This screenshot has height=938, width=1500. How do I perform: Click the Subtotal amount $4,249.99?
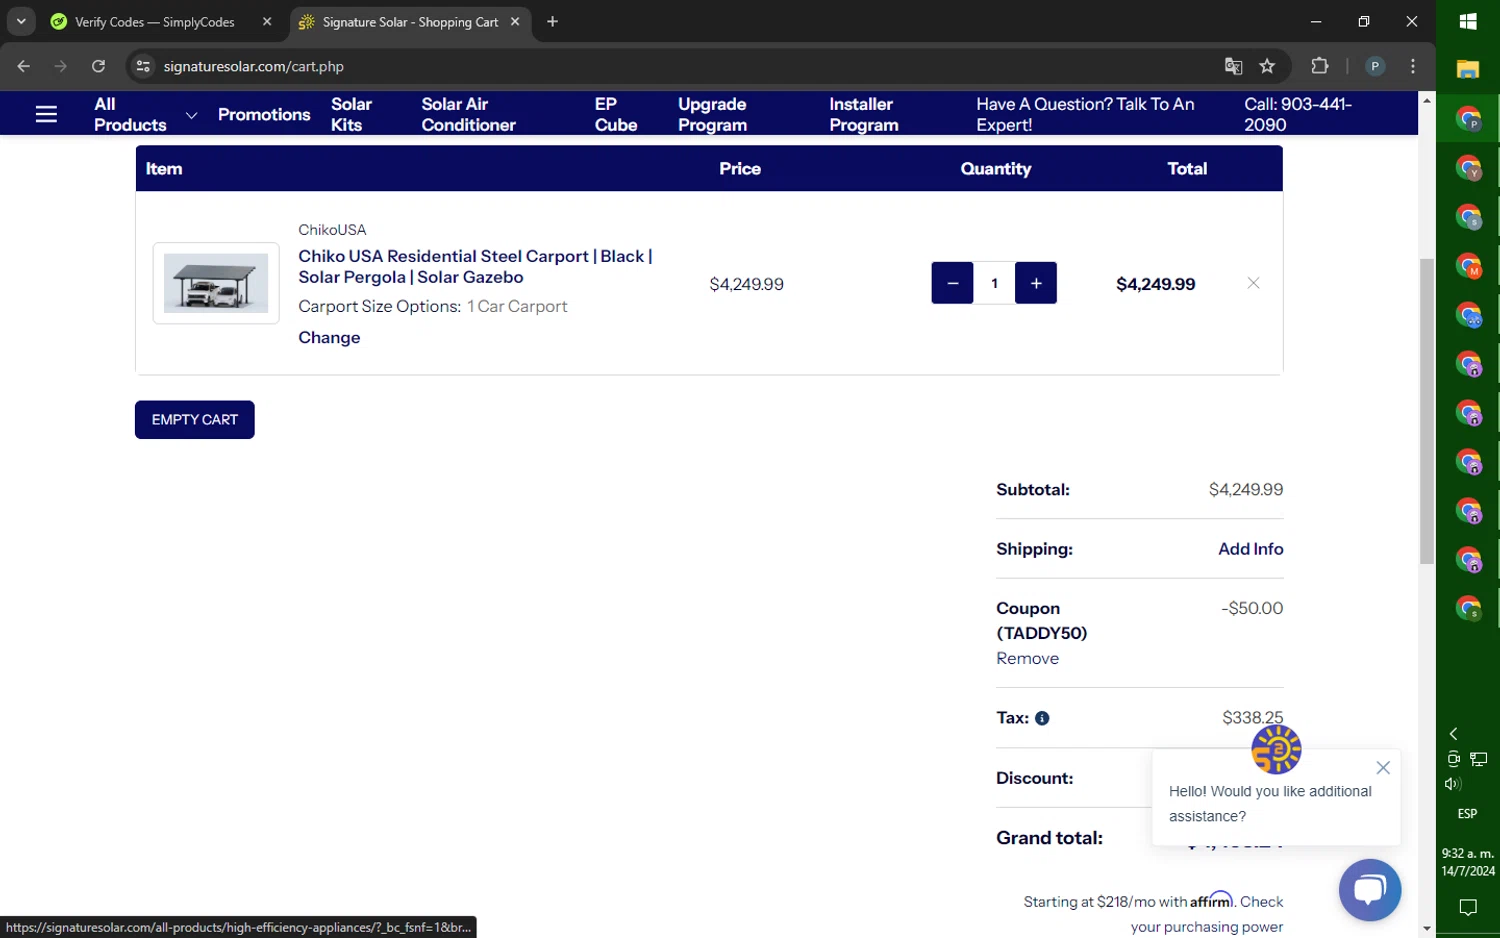click(1246, 489)
